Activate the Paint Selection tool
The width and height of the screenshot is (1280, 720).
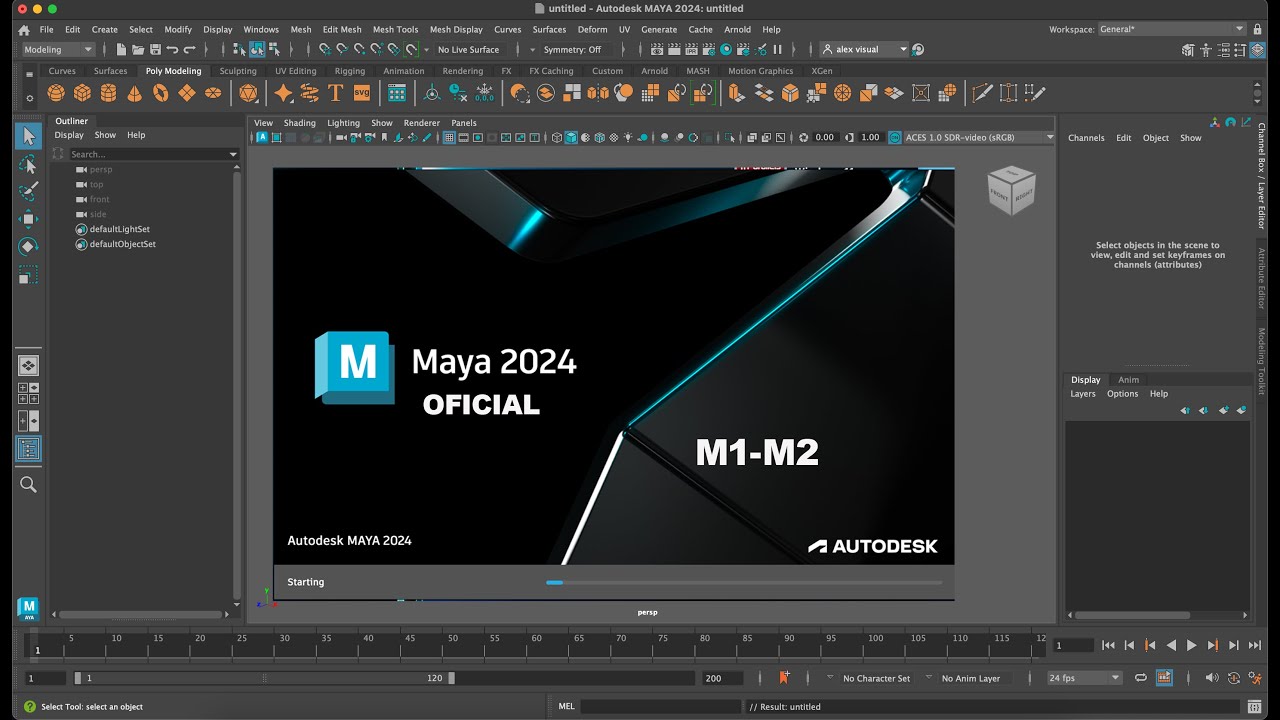28,191
